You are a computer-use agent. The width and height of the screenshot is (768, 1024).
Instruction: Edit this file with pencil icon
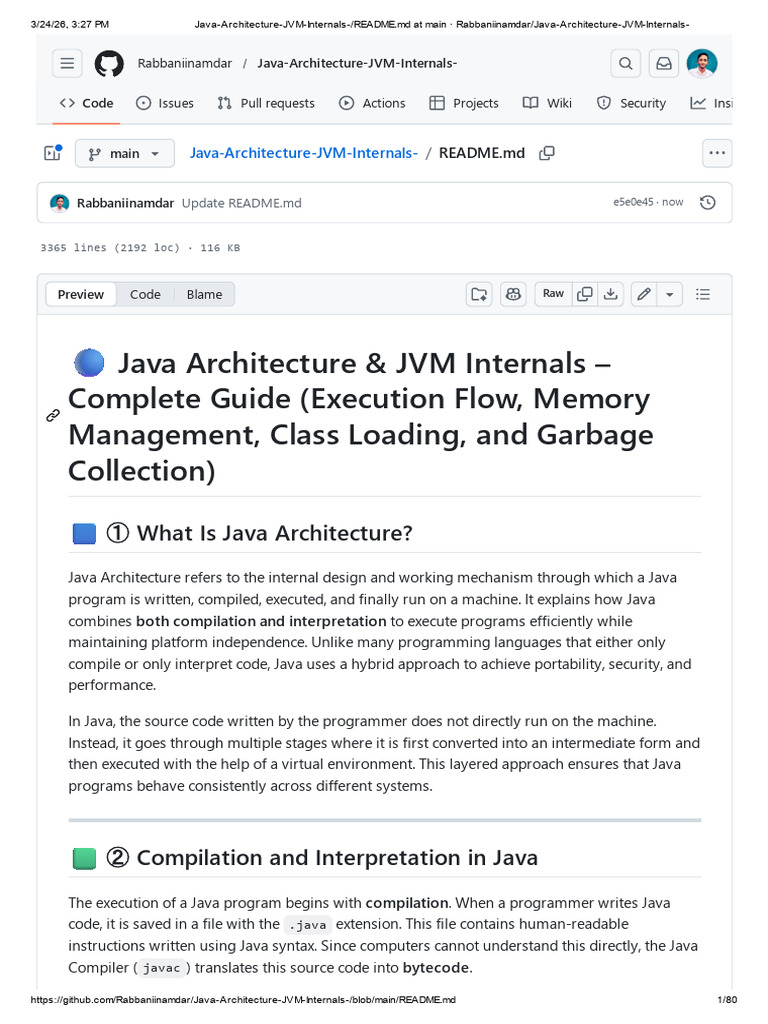pos(644,294)
